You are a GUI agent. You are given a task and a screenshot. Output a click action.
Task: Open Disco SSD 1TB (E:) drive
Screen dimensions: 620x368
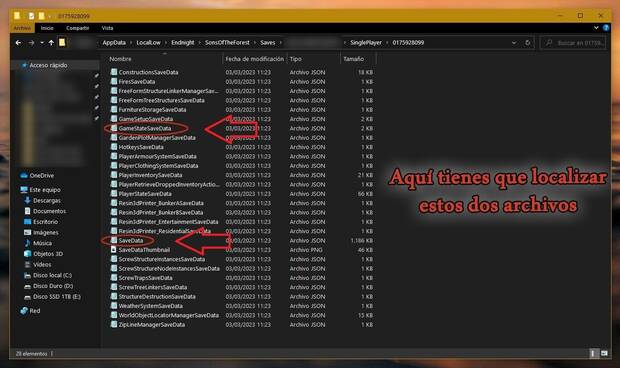click(x=53, y=296)
